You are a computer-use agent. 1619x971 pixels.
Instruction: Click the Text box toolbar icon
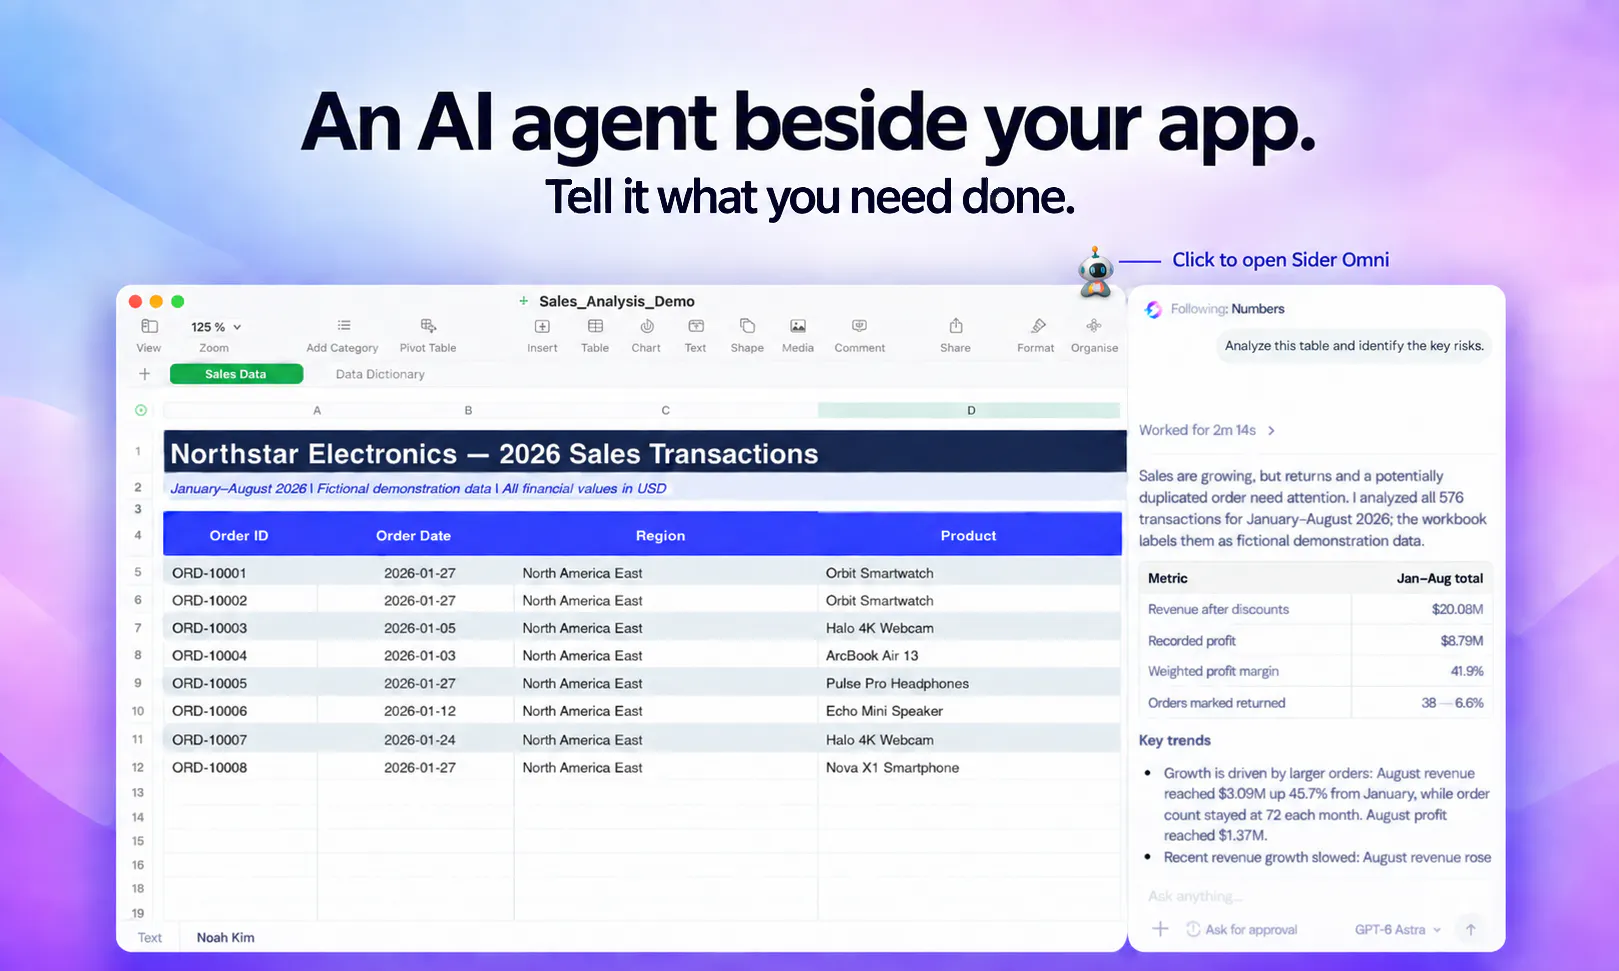pos(696,326)
